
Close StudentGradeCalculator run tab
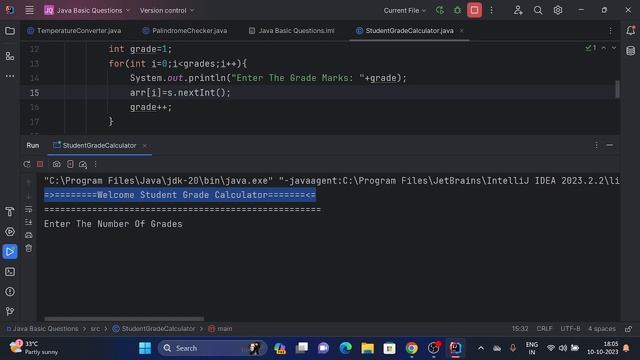[x=144, y=146]
